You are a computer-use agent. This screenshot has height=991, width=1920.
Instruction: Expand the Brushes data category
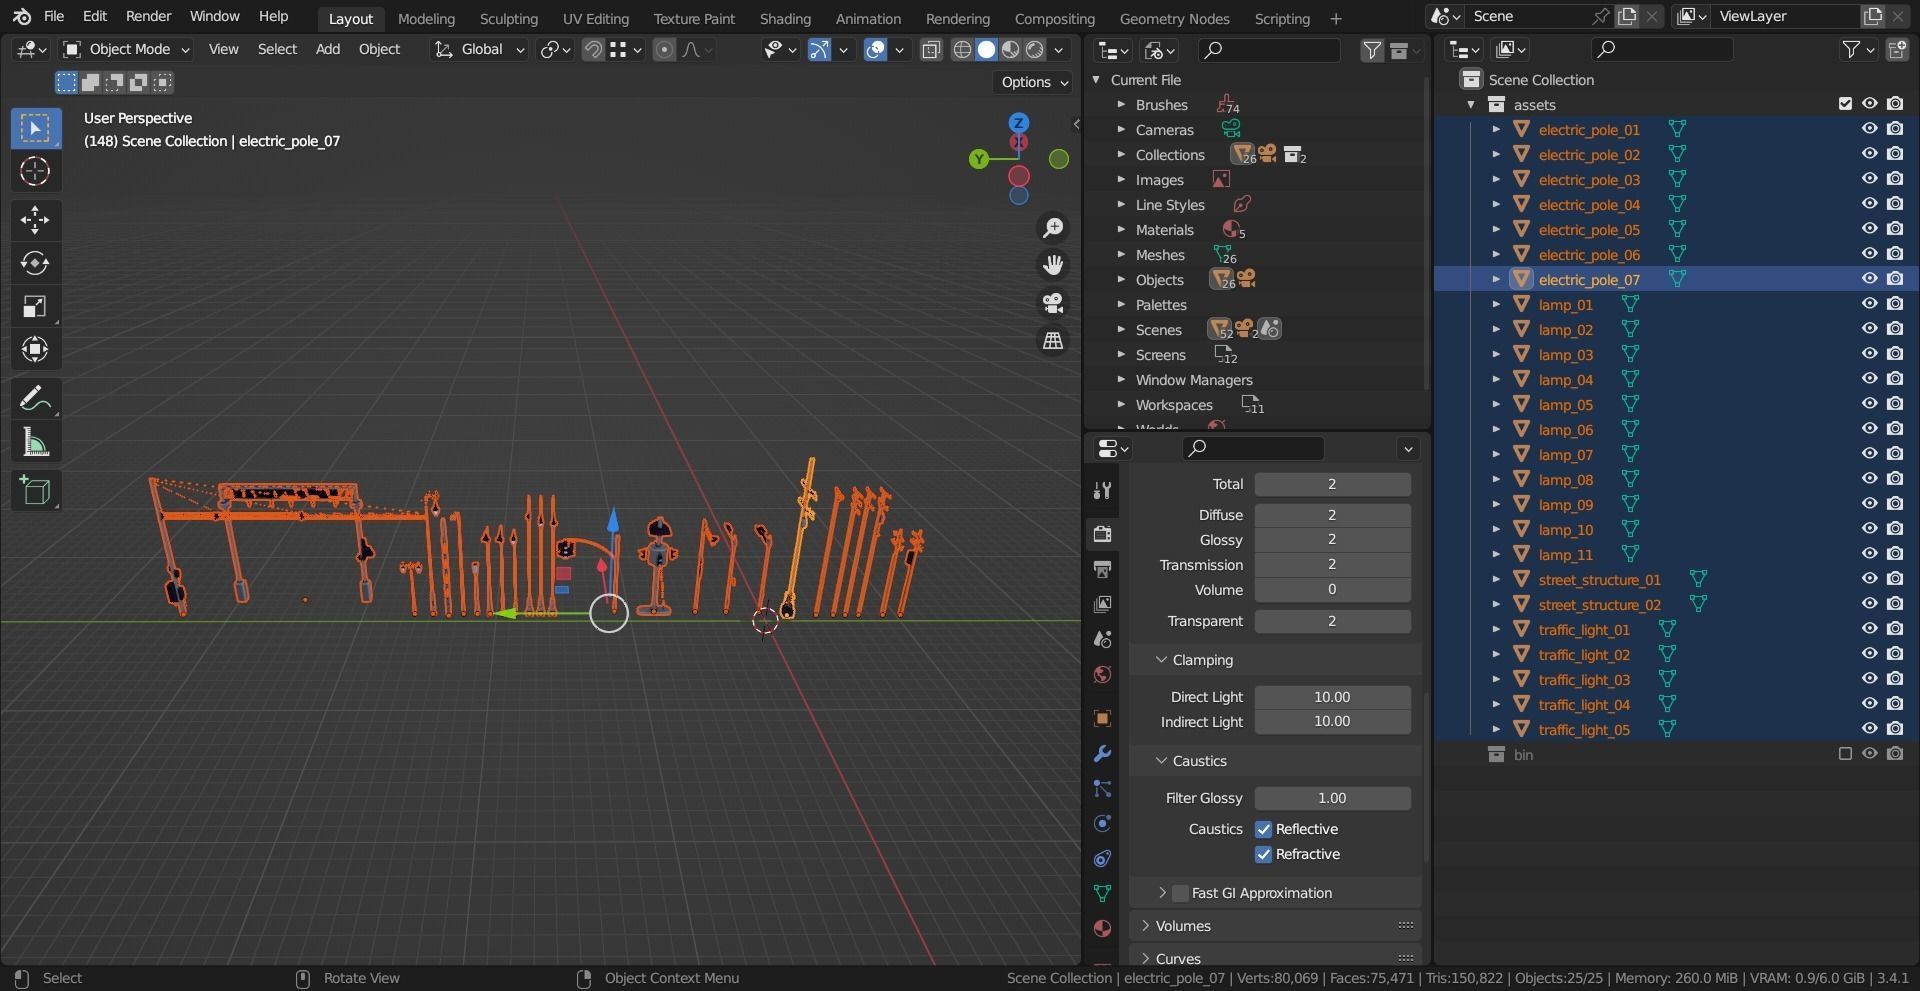(1121, 105)
